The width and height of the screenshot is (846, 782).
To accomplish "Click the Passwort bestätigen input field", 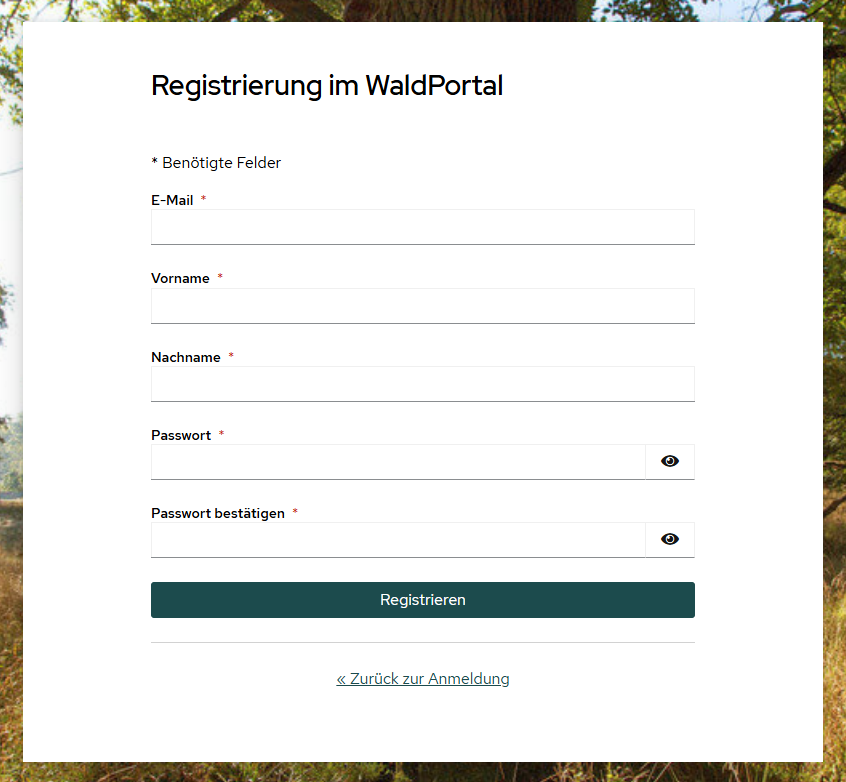I will pyautogui.click(x=398, y=539).
